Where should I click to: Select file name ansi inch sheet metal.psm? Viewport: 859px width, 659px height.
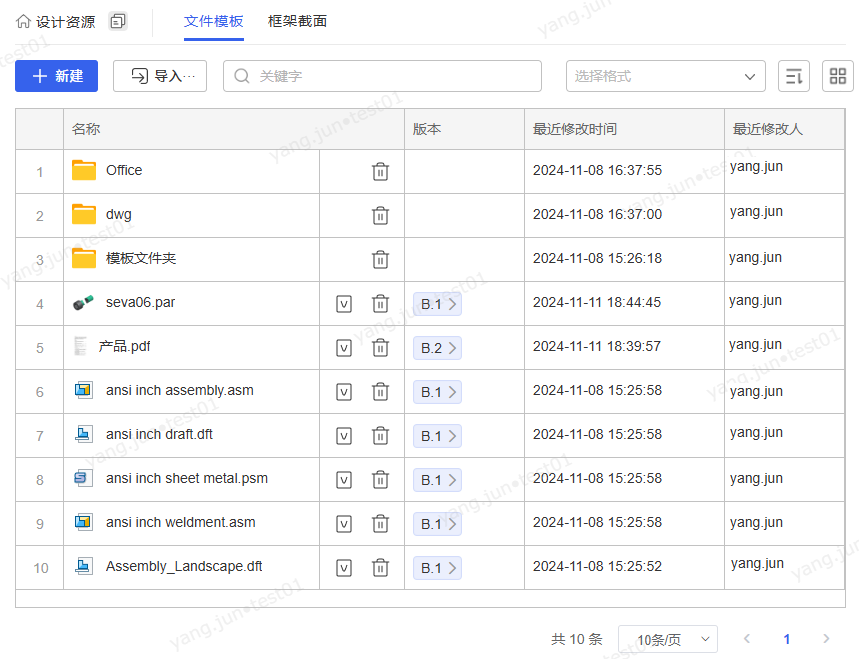187,478
